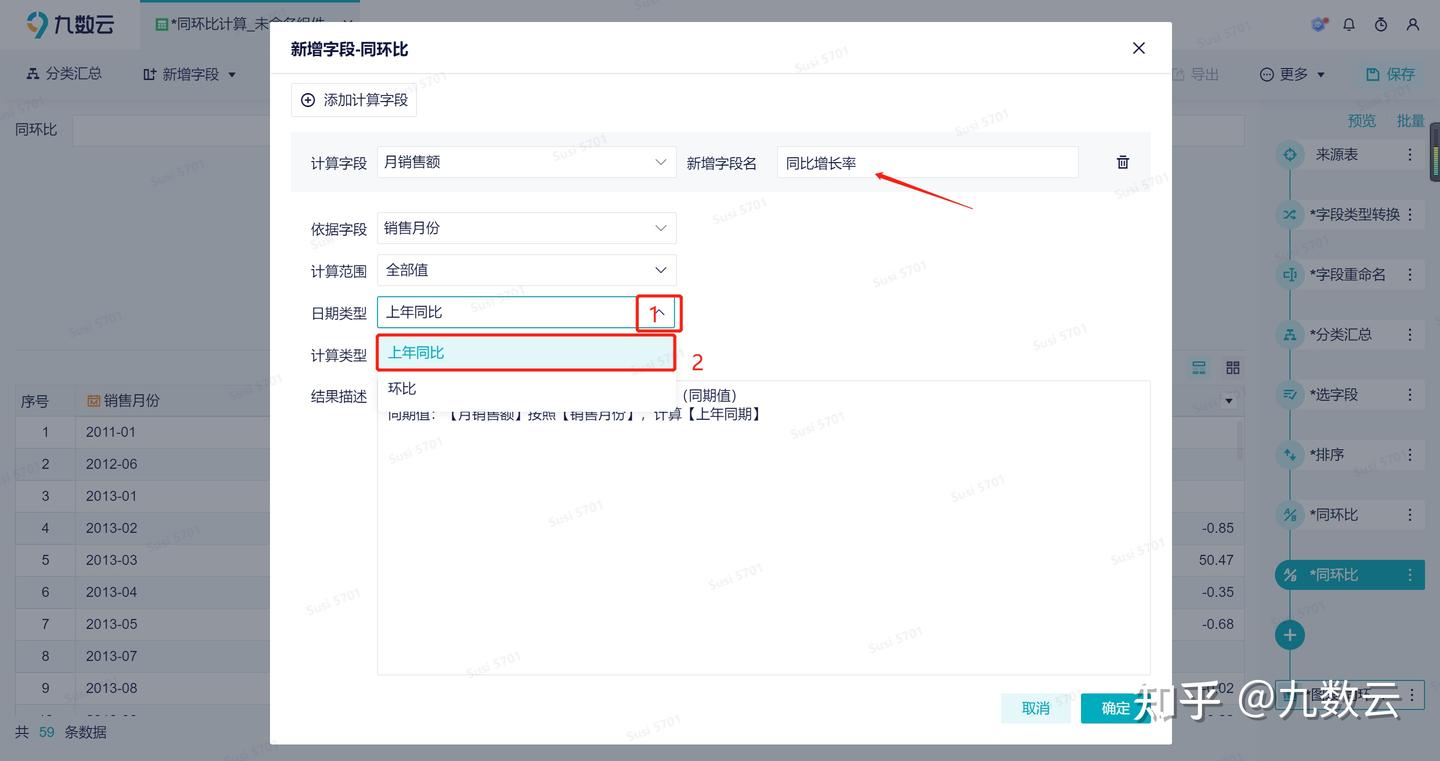Select the 排序 step icon
Viewport: 1440px width, 761px height.
(1290, 454)
